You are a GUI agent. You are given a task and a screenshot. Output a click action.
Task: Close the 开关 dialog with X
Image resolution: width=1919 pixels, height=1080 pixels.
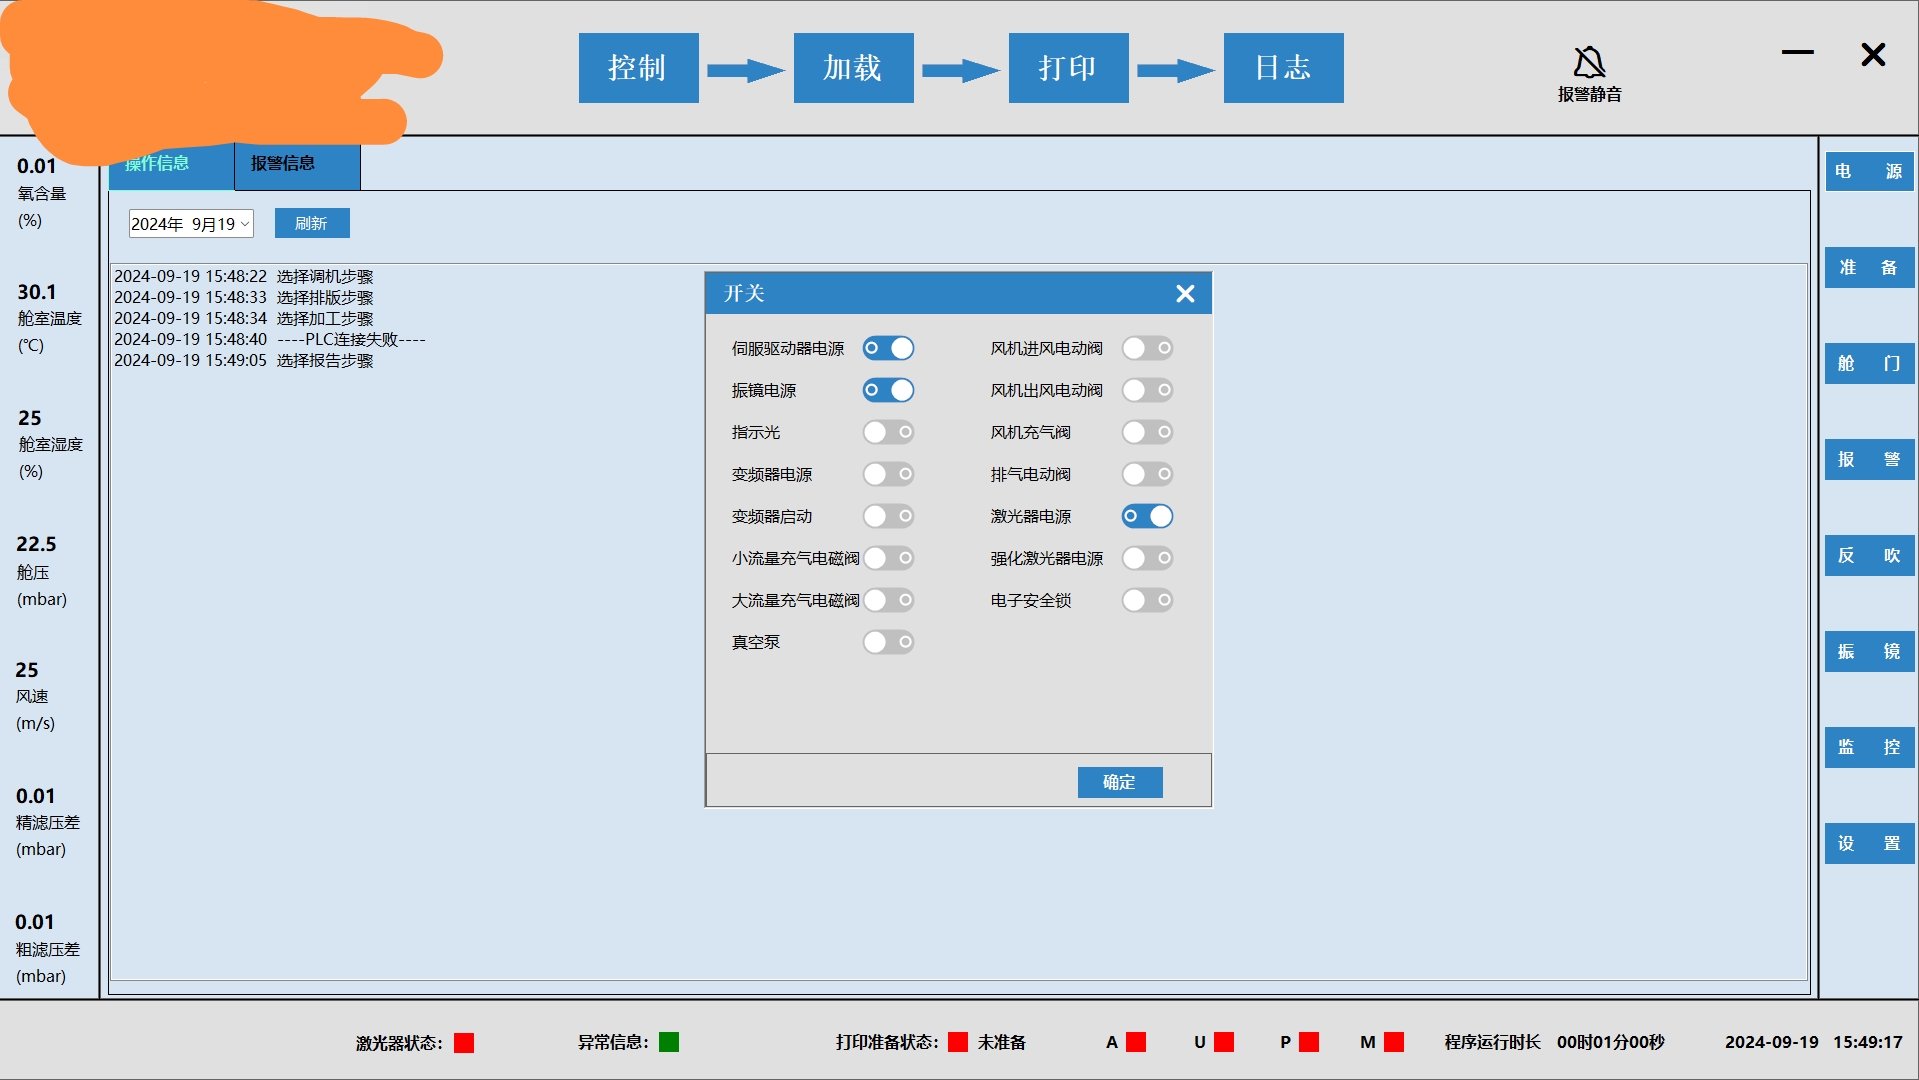tap(1185, 293)
